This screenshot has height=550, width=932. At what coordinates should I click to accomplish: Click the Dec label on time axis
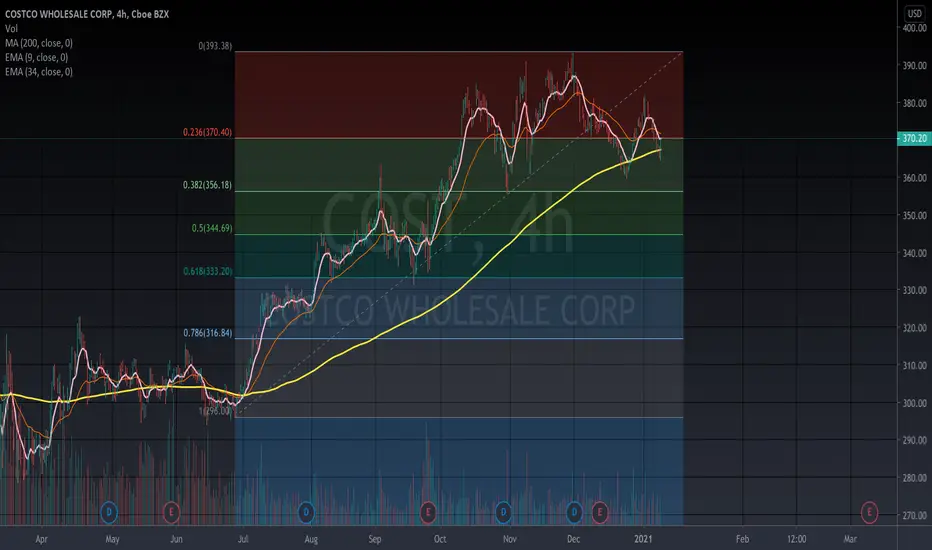[x=573, y=539]
